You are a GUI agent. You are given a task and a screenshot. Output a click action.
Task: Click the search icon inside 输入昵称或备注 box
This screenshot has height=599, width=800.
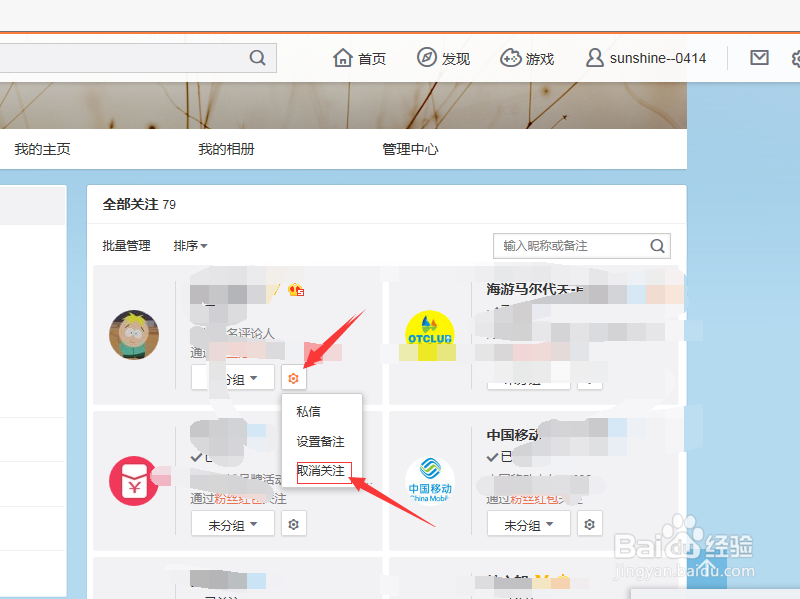point(657,245)
